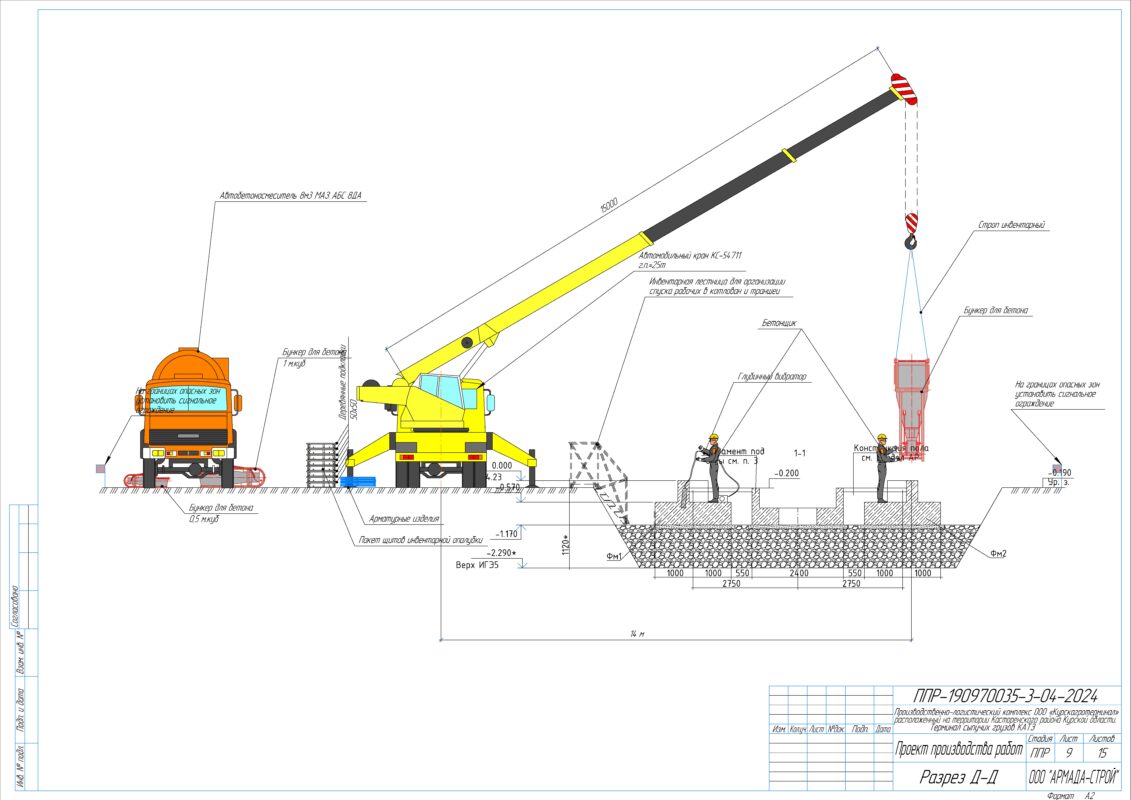This screenshot has width=1131, height=800.
Task: Click the "14 м" overall dimension text
Action: click(637, 633)
